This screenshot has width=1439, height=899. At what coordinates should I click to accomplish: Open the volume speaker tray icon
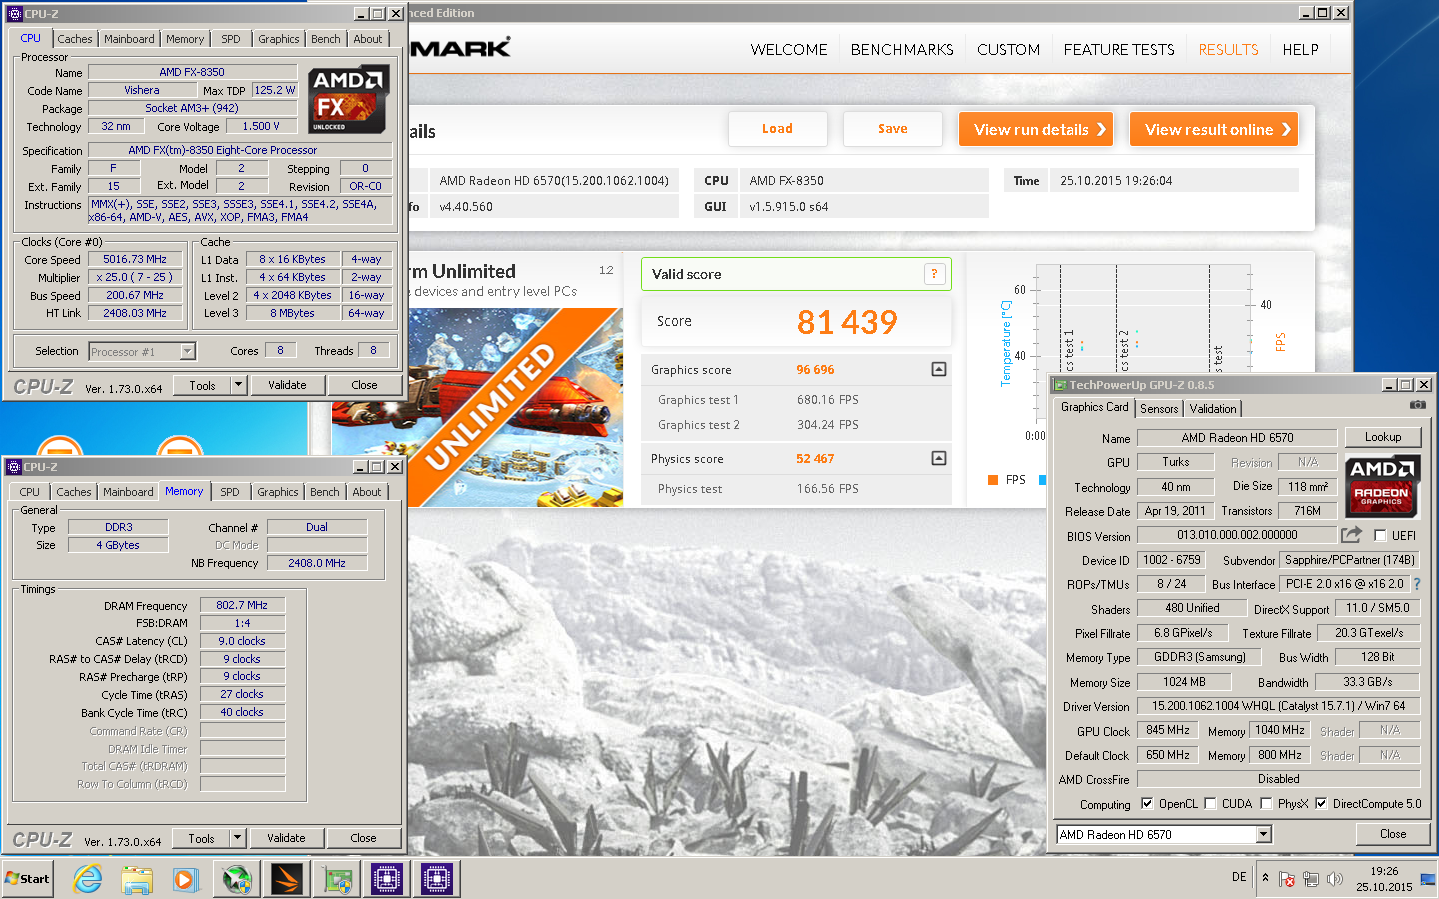point(1334,879)
